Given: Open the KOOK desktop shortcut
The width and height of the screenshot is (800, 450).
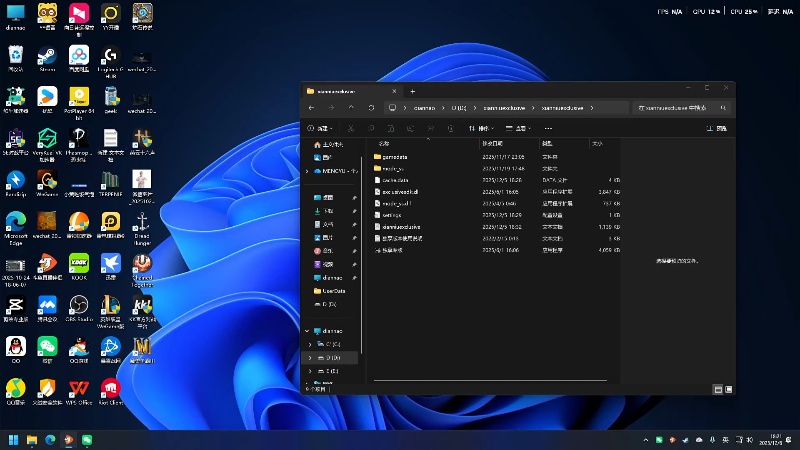Looking at the screenshot, I should click(x=79, y=263).
